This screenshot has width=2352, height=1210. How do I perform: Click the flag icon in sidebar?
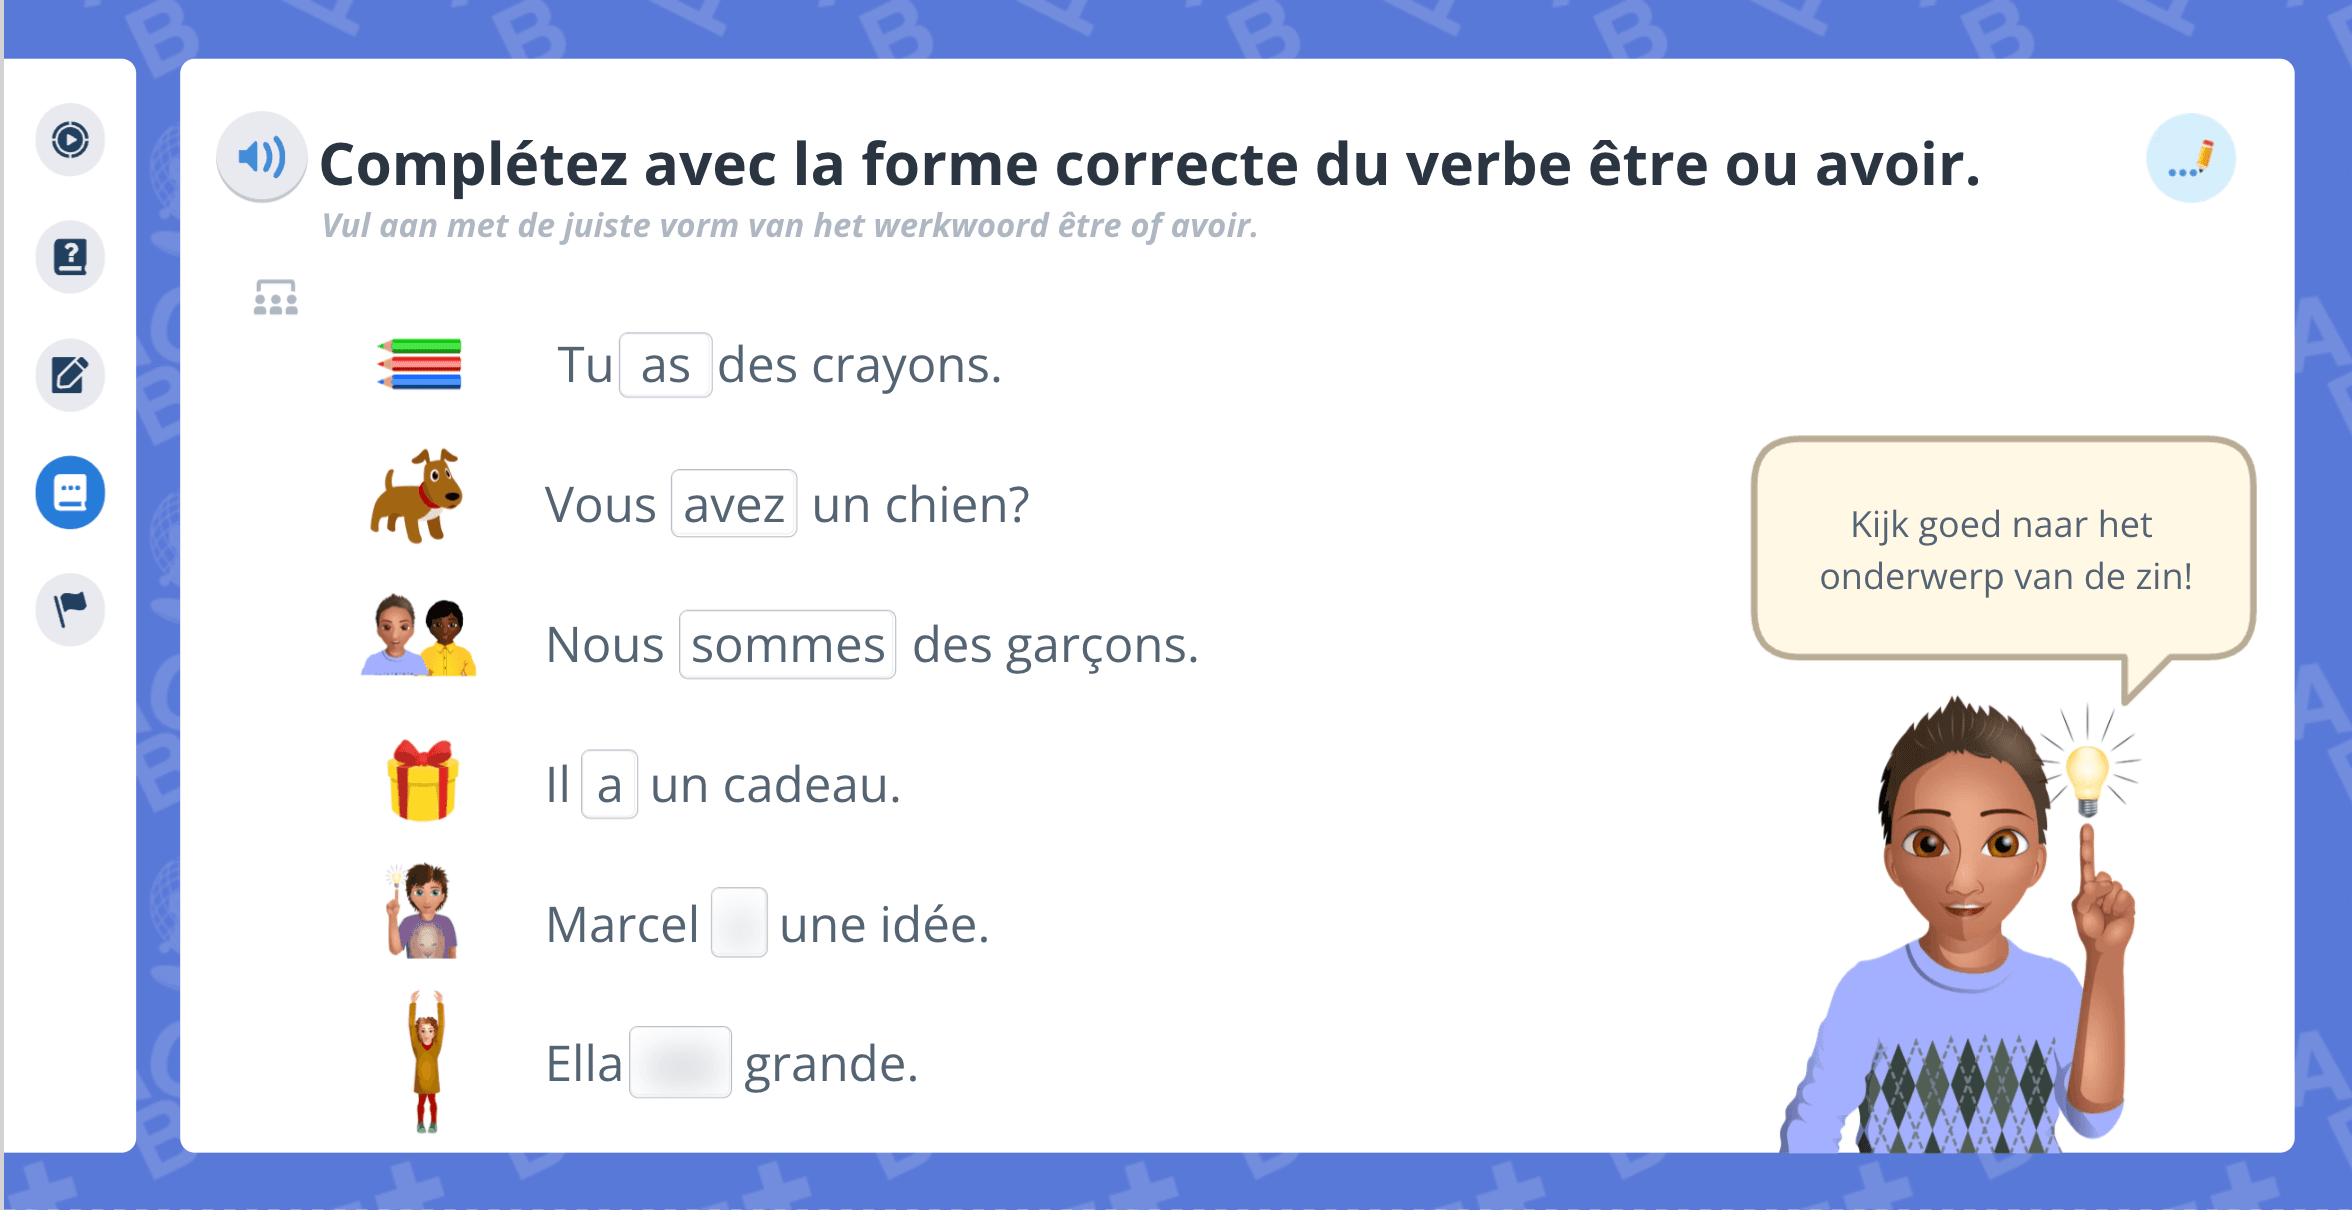[x=70, y=609]
